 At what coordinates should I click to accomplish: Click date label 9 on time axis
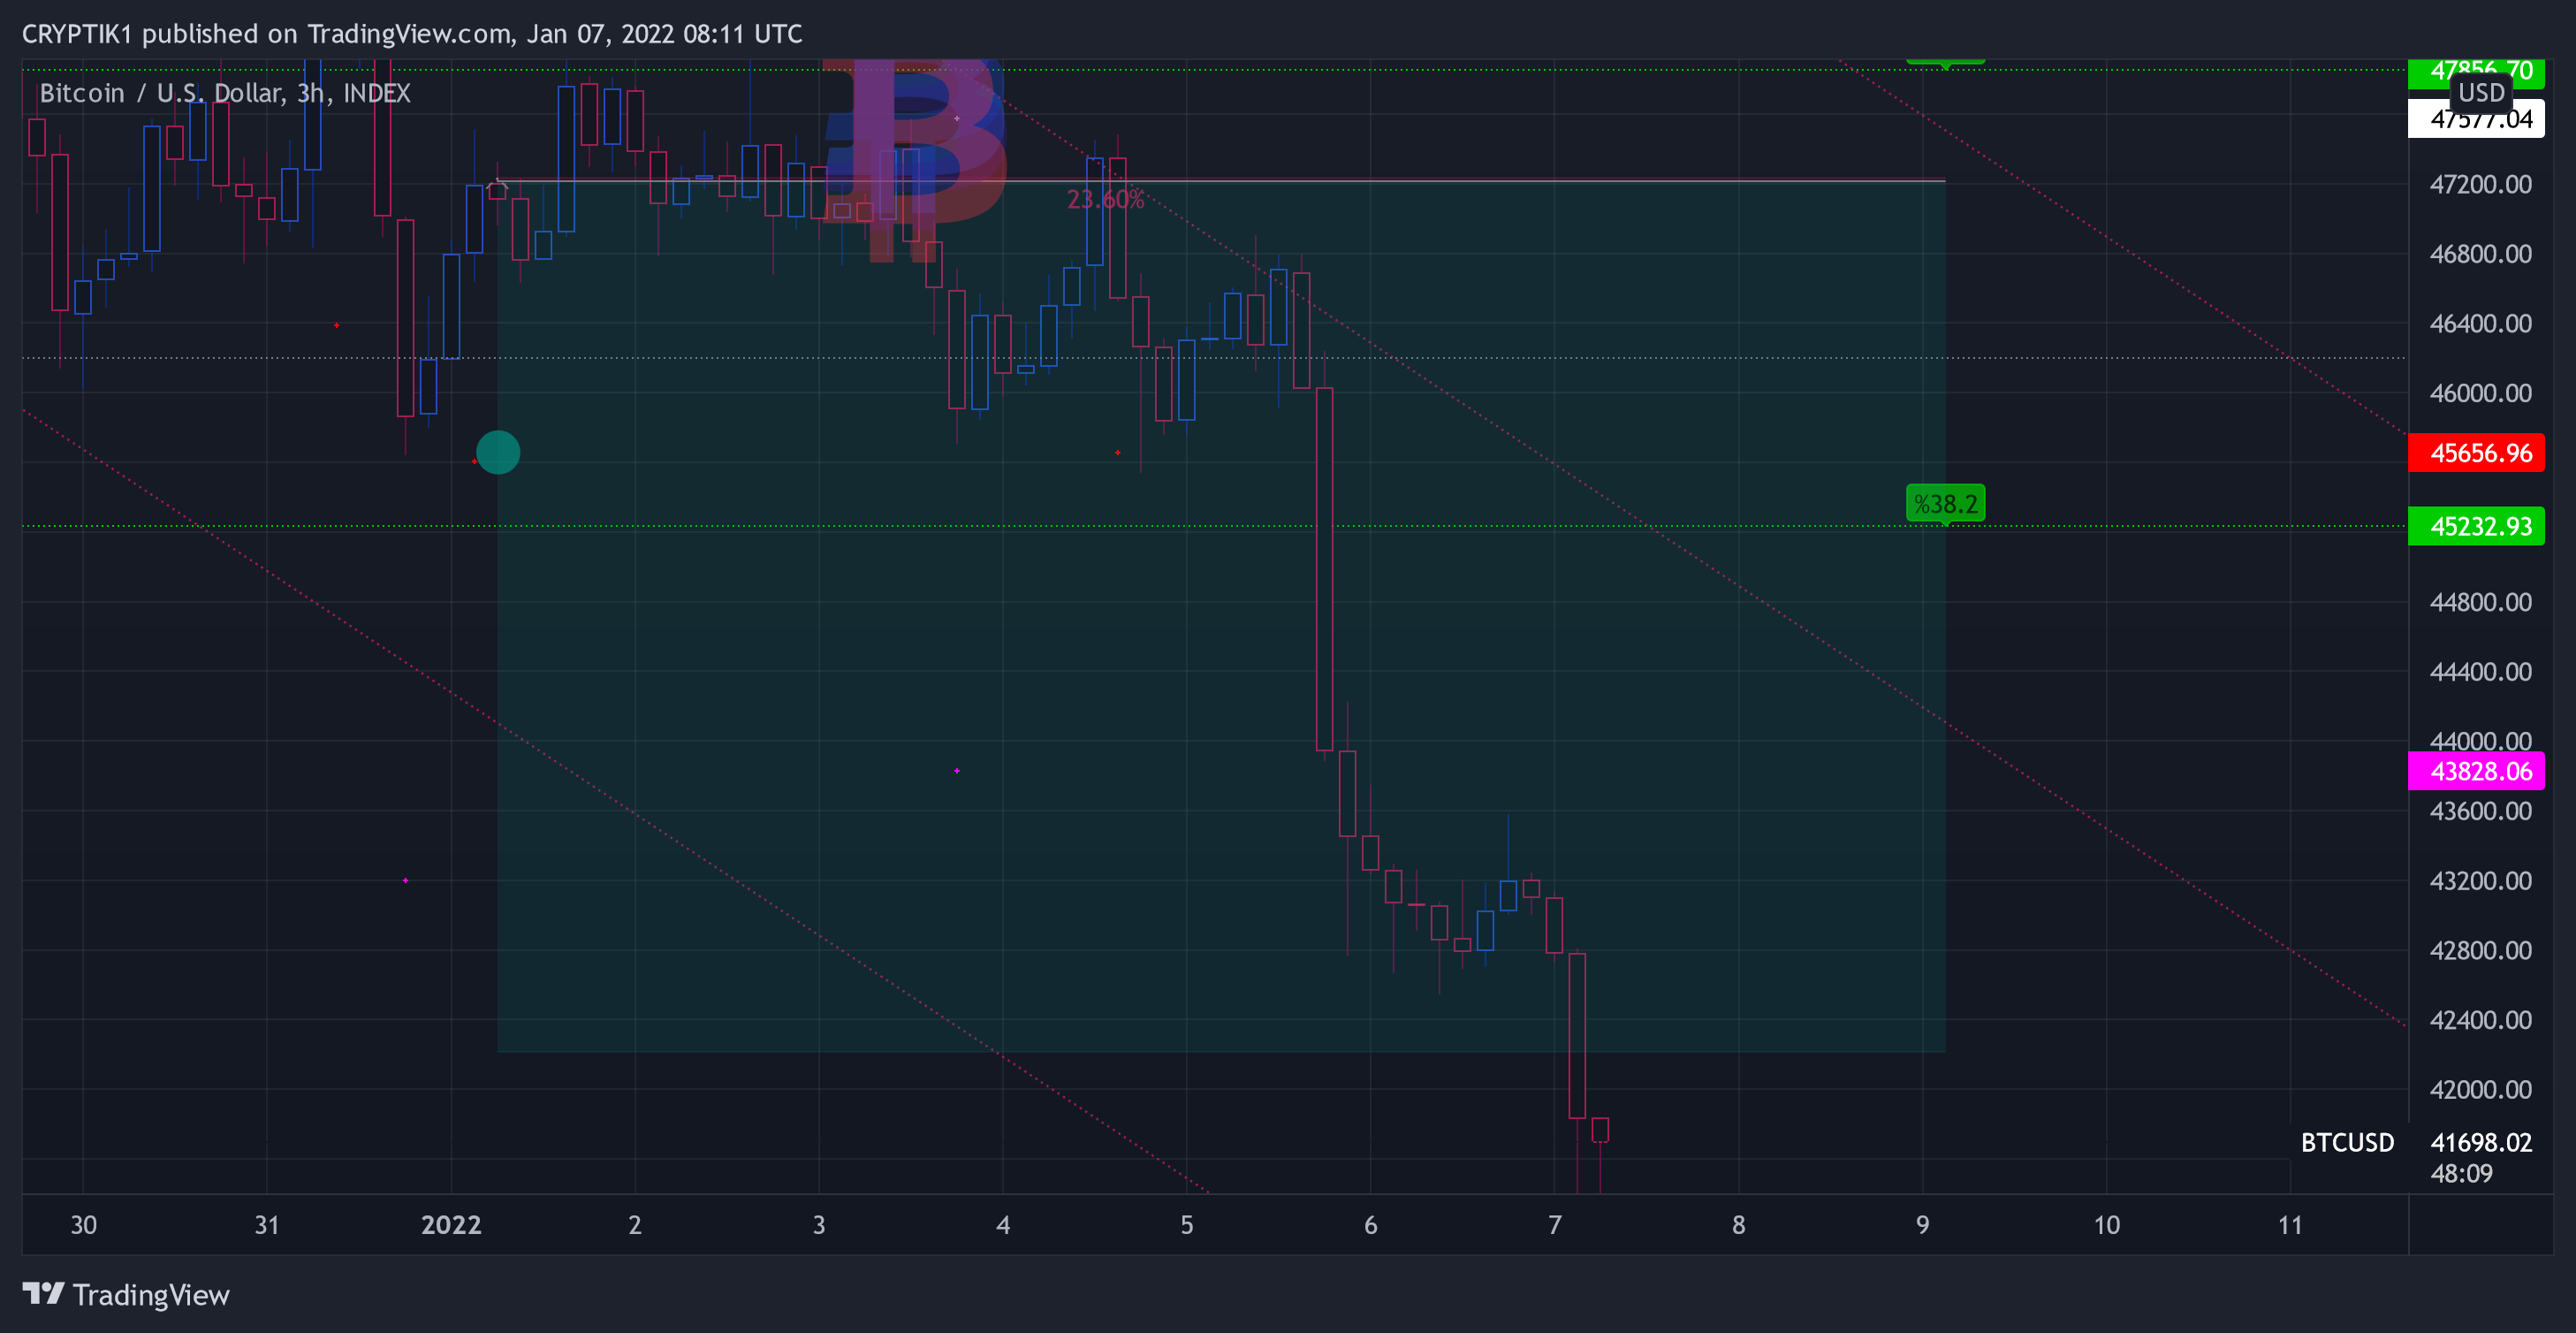tap(1922, 1225)
